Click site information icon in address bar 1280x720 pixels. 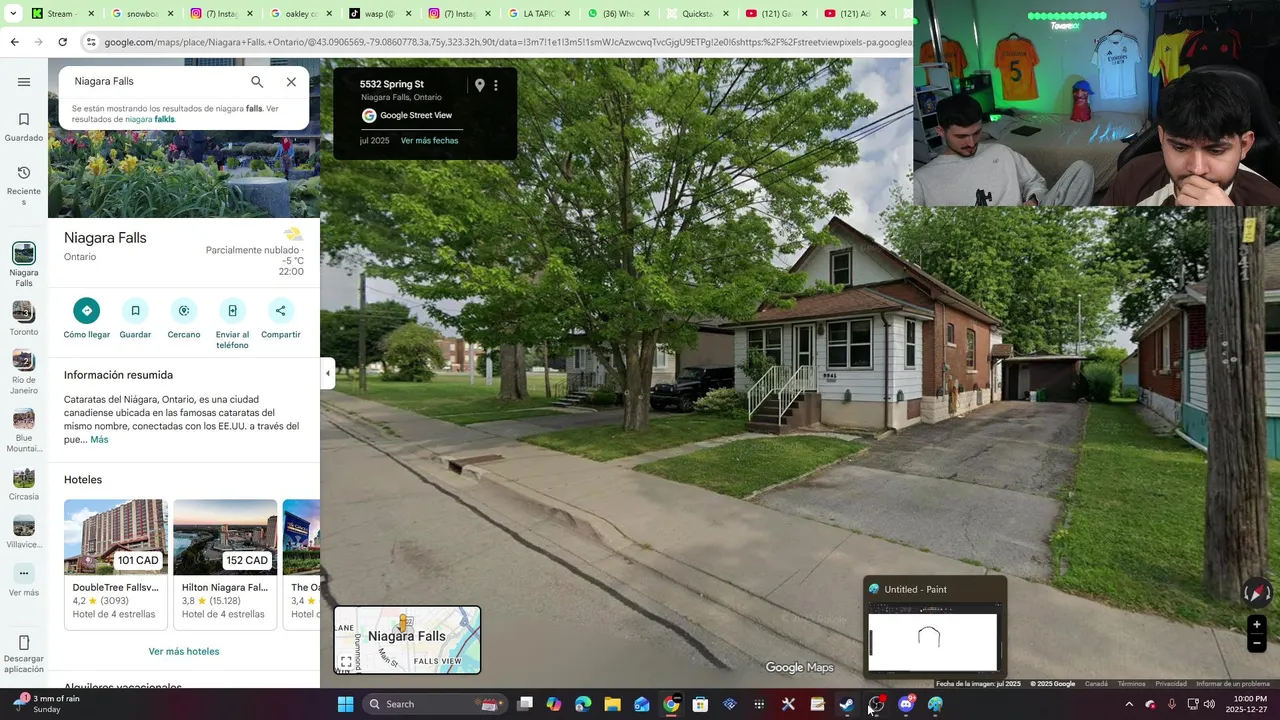click(91, 42)
